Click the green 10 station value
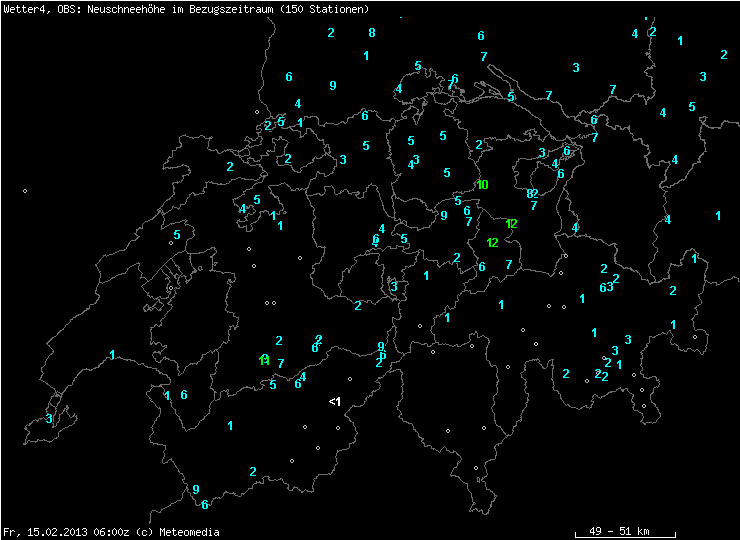This screenshot has height=540, width=740. (x=482, y=185)
